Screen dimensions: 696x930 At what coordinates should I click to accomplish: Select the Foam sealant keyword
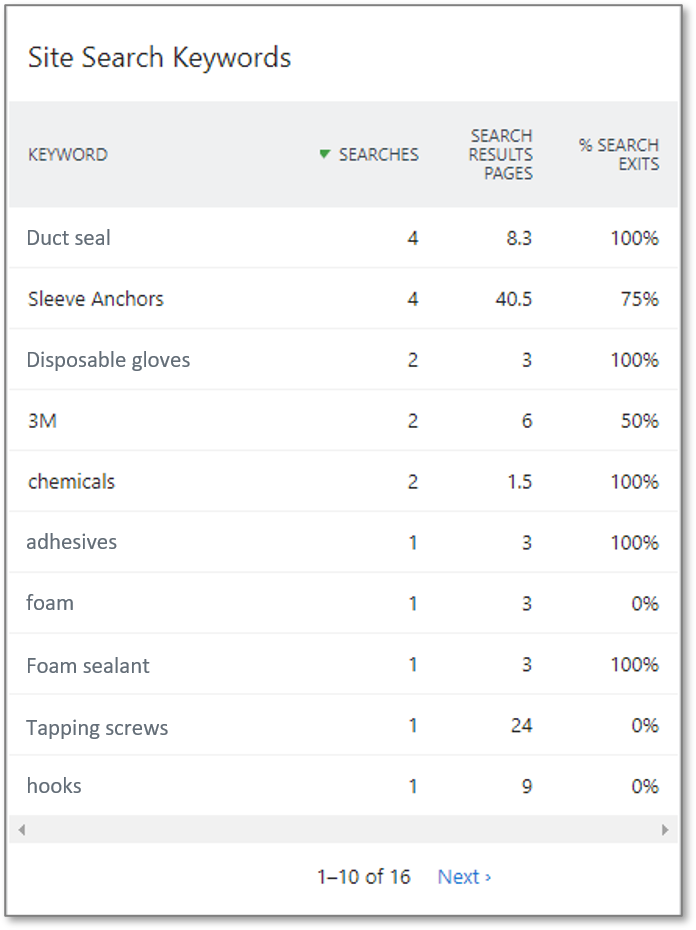88,665
